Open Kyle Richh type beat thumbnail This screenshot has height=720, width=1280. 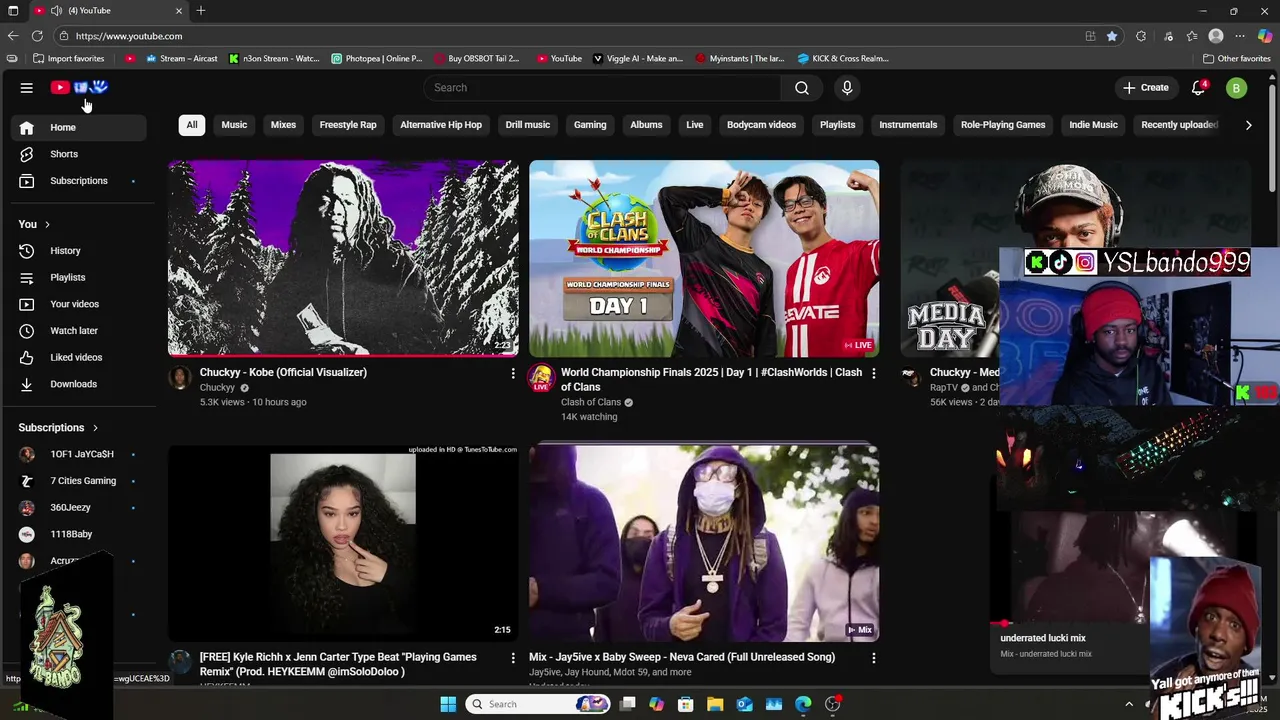click(343, 543)
